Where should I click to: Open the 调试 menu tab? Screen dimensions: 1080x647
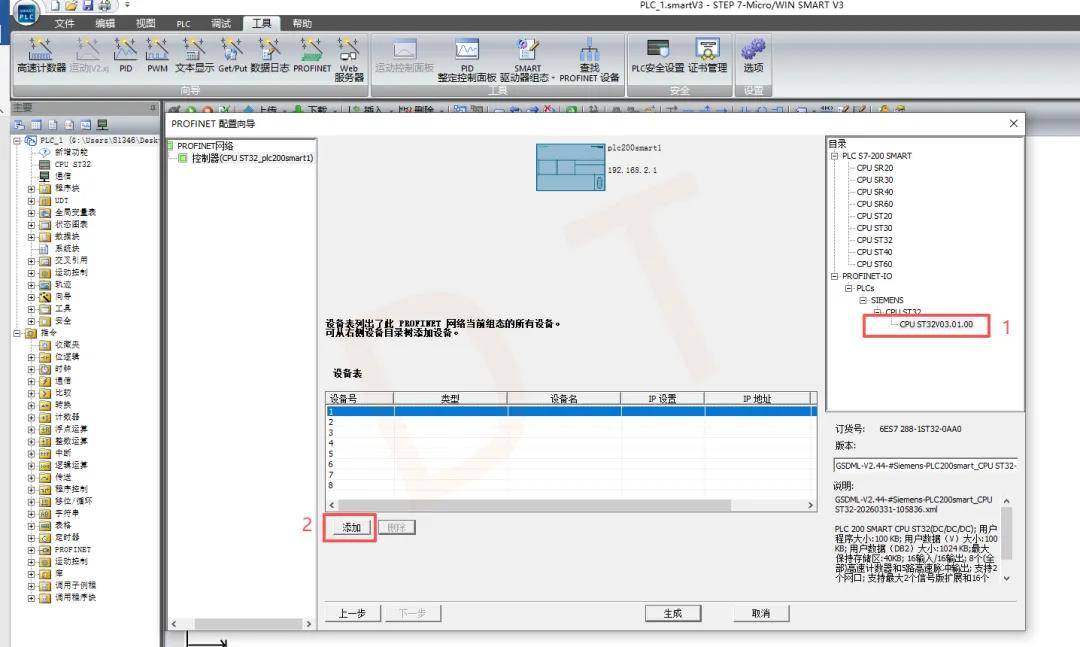[x=221, y=23]
